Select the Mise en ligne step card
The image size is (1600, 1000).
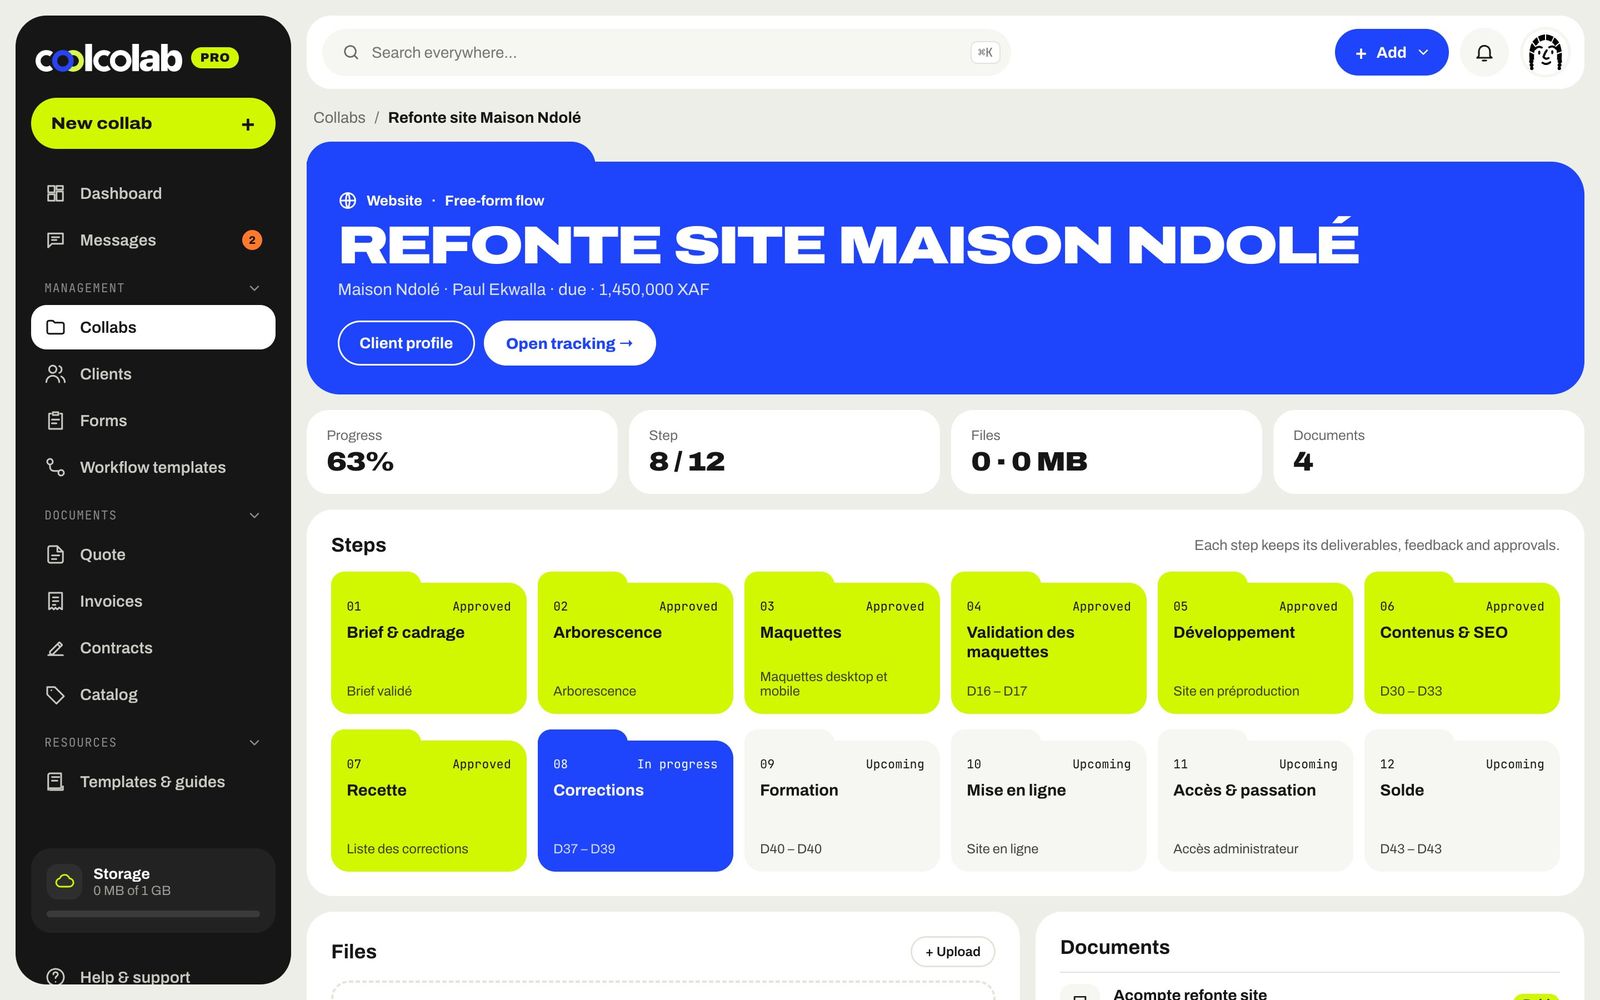tap(1048, 801)
